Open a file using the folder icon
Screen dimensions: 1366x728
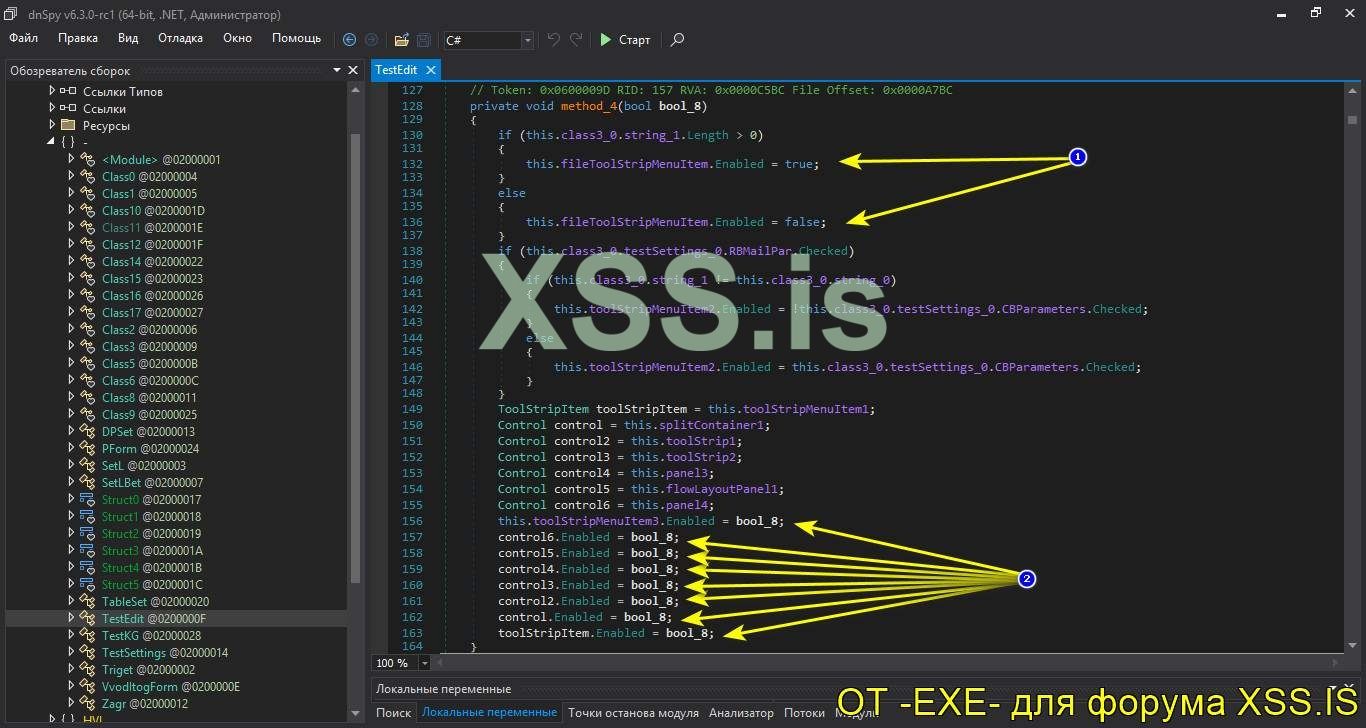[x=401, y=40]
